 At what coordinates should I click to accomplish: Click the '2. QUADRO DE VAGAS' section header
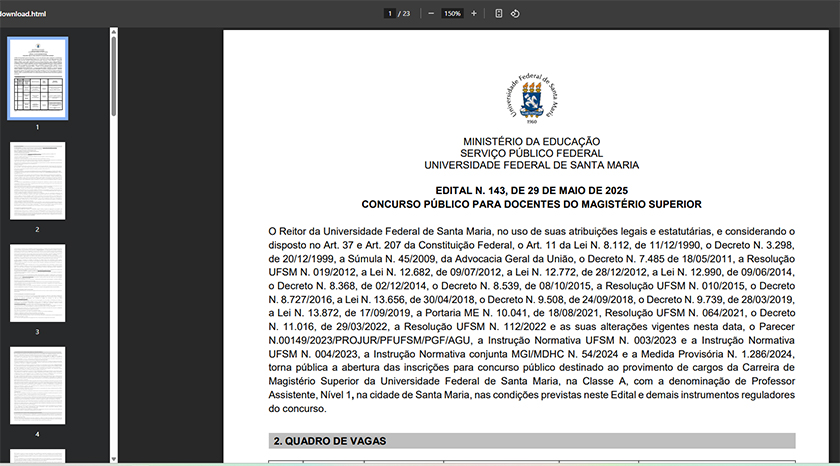coord(531,441)
